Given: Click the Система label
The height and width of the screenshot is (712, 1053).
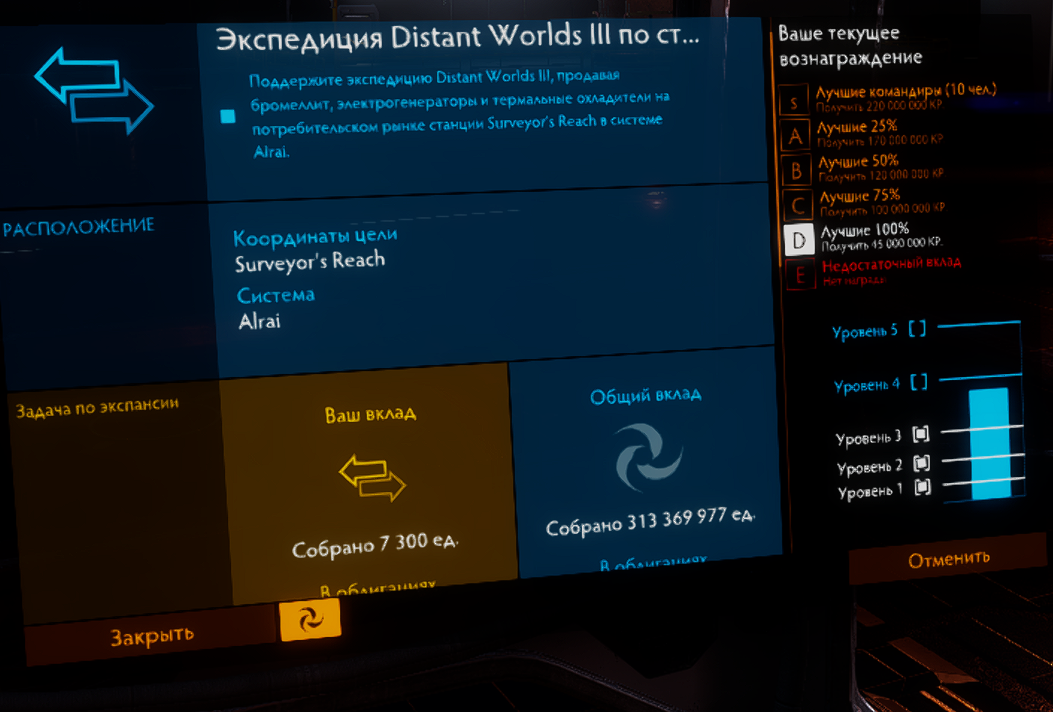Looking at the screenshot, I should pyautogui.click(x=275, y=295).
